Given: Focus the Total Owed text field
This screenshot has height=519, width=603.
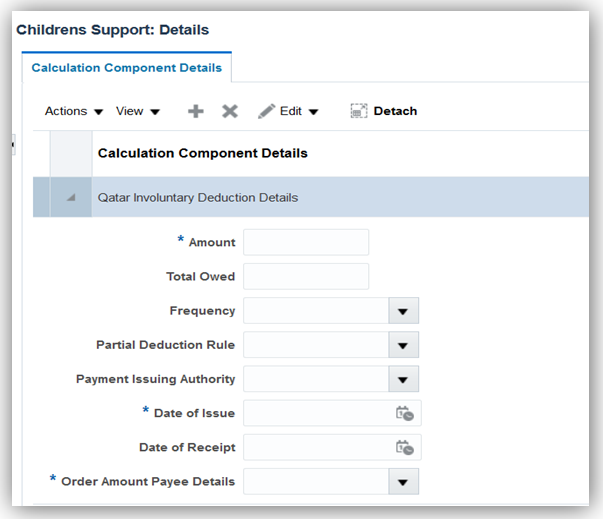Looking at the screenshot, I should point(306,276).
